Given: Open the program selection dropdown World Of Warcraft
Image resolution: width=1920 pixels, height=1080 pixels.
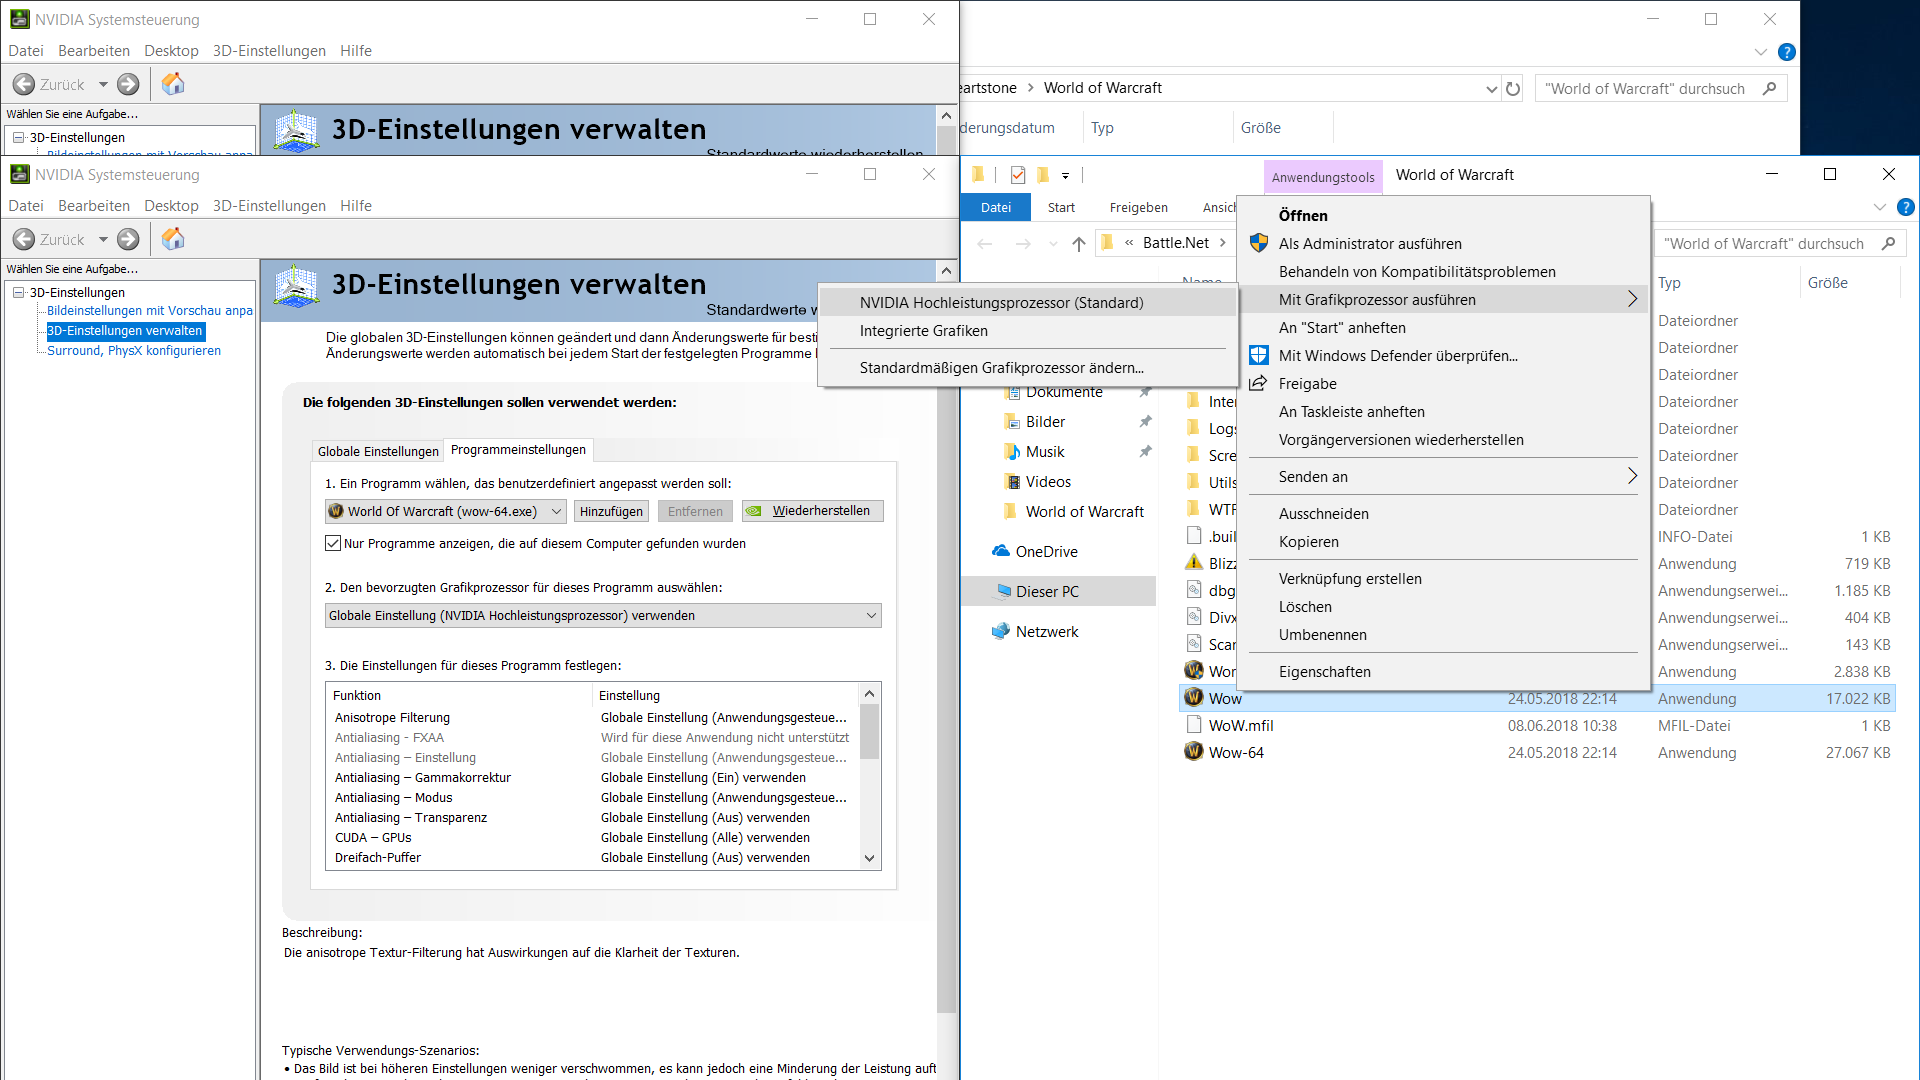Looking at the screenshot, I should pyautogui.click(x=445, y=511).
